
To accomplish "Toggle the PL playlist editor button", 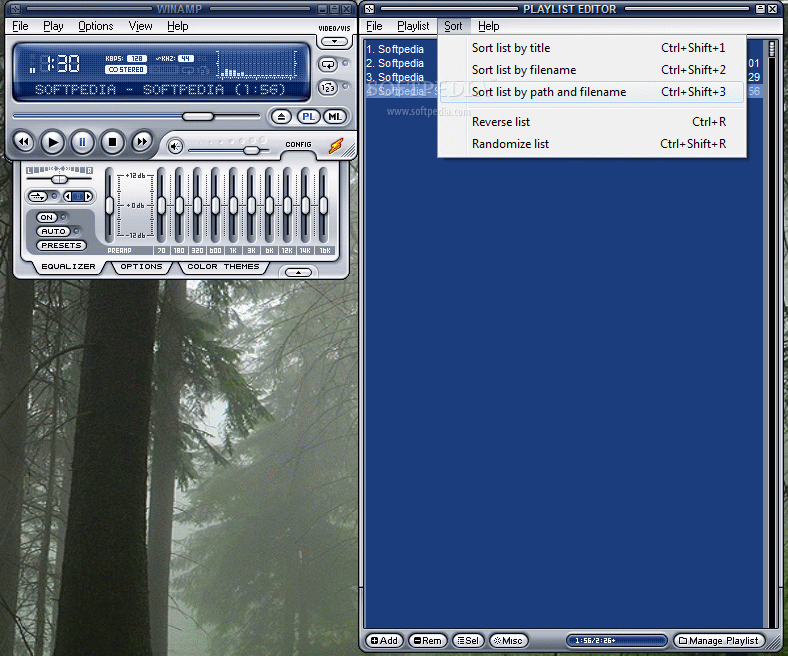I will click(308, 117).
